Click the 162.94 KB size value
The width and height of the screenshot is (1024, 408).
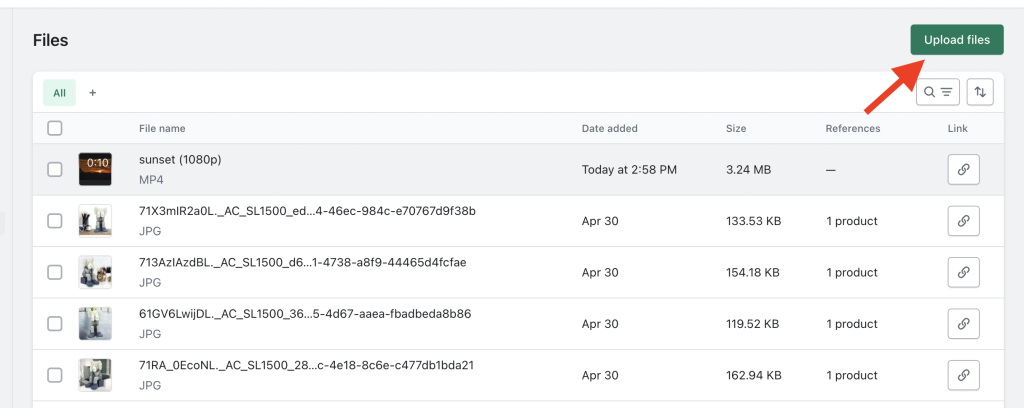point(753,375)
